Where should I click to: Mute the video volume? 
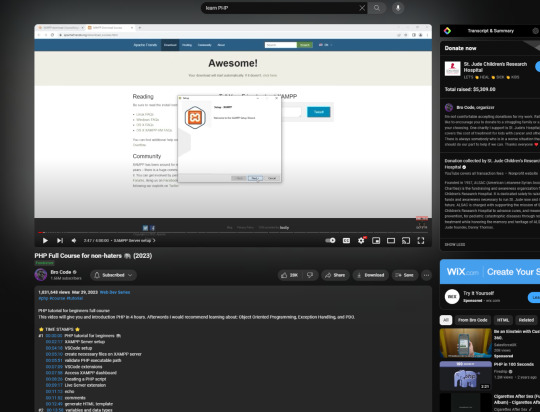coord(74,240)
